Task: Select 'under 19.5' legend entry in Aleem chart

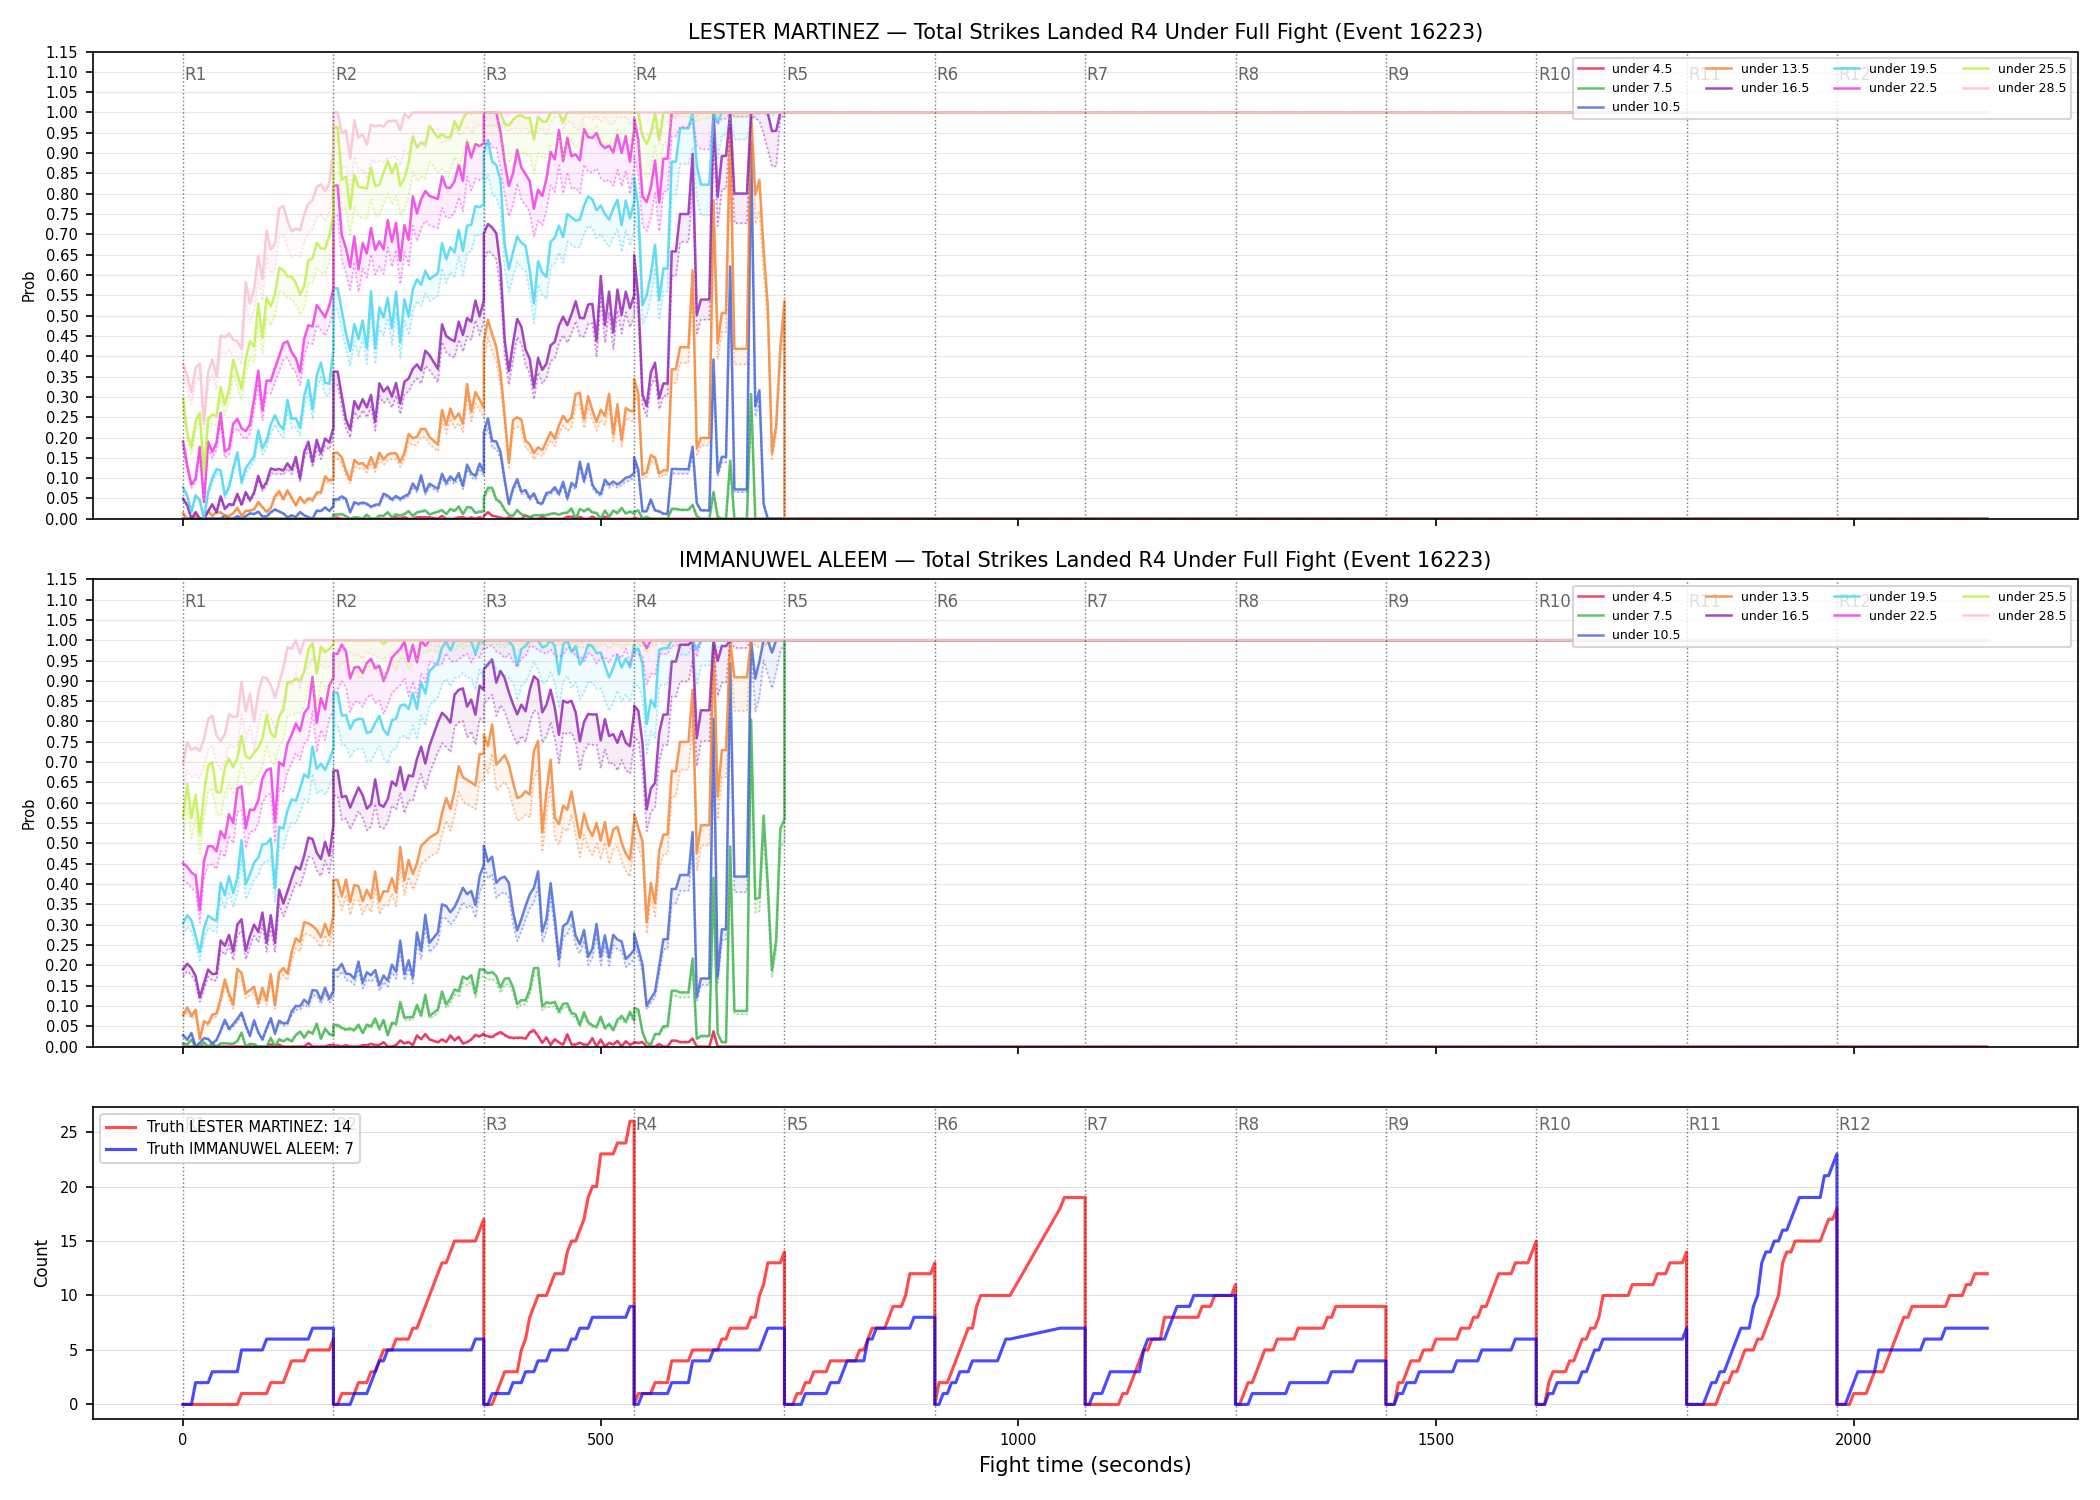Action: [x=1886, y=597]
